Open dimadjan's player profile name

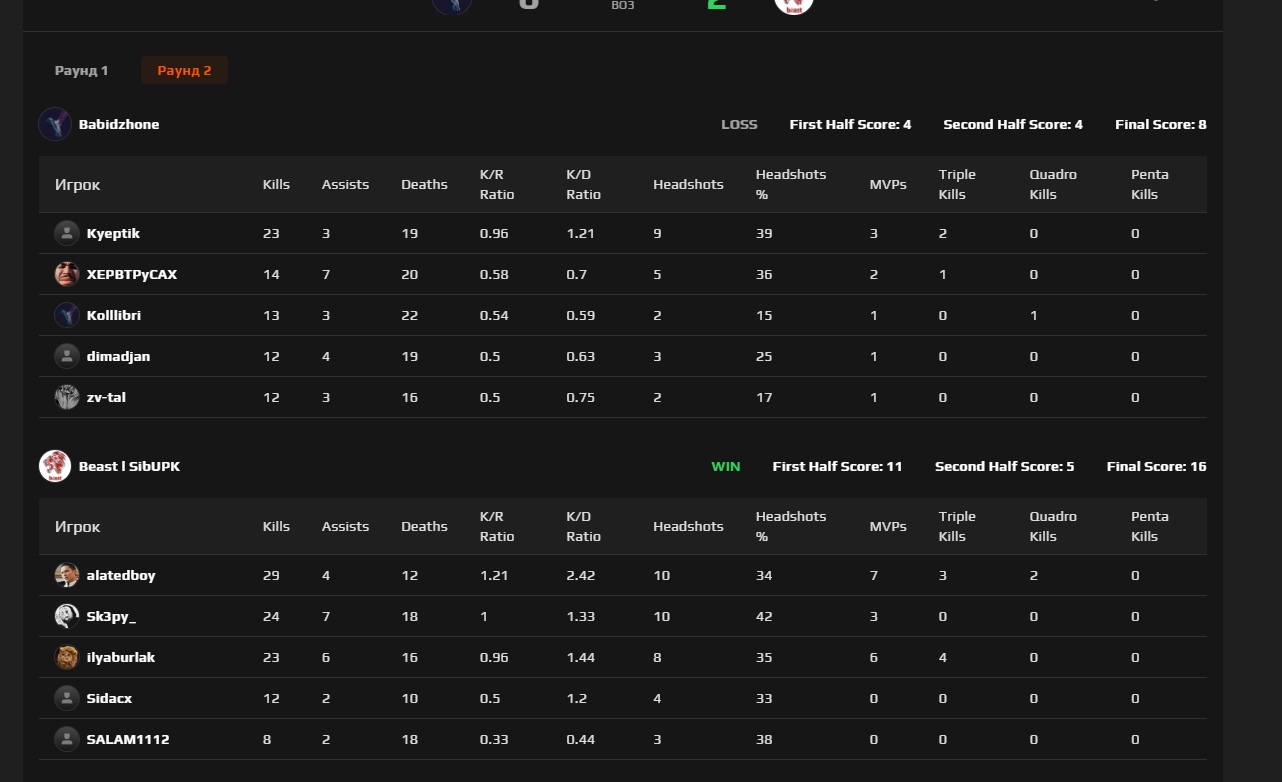click(x=118, y=356)
